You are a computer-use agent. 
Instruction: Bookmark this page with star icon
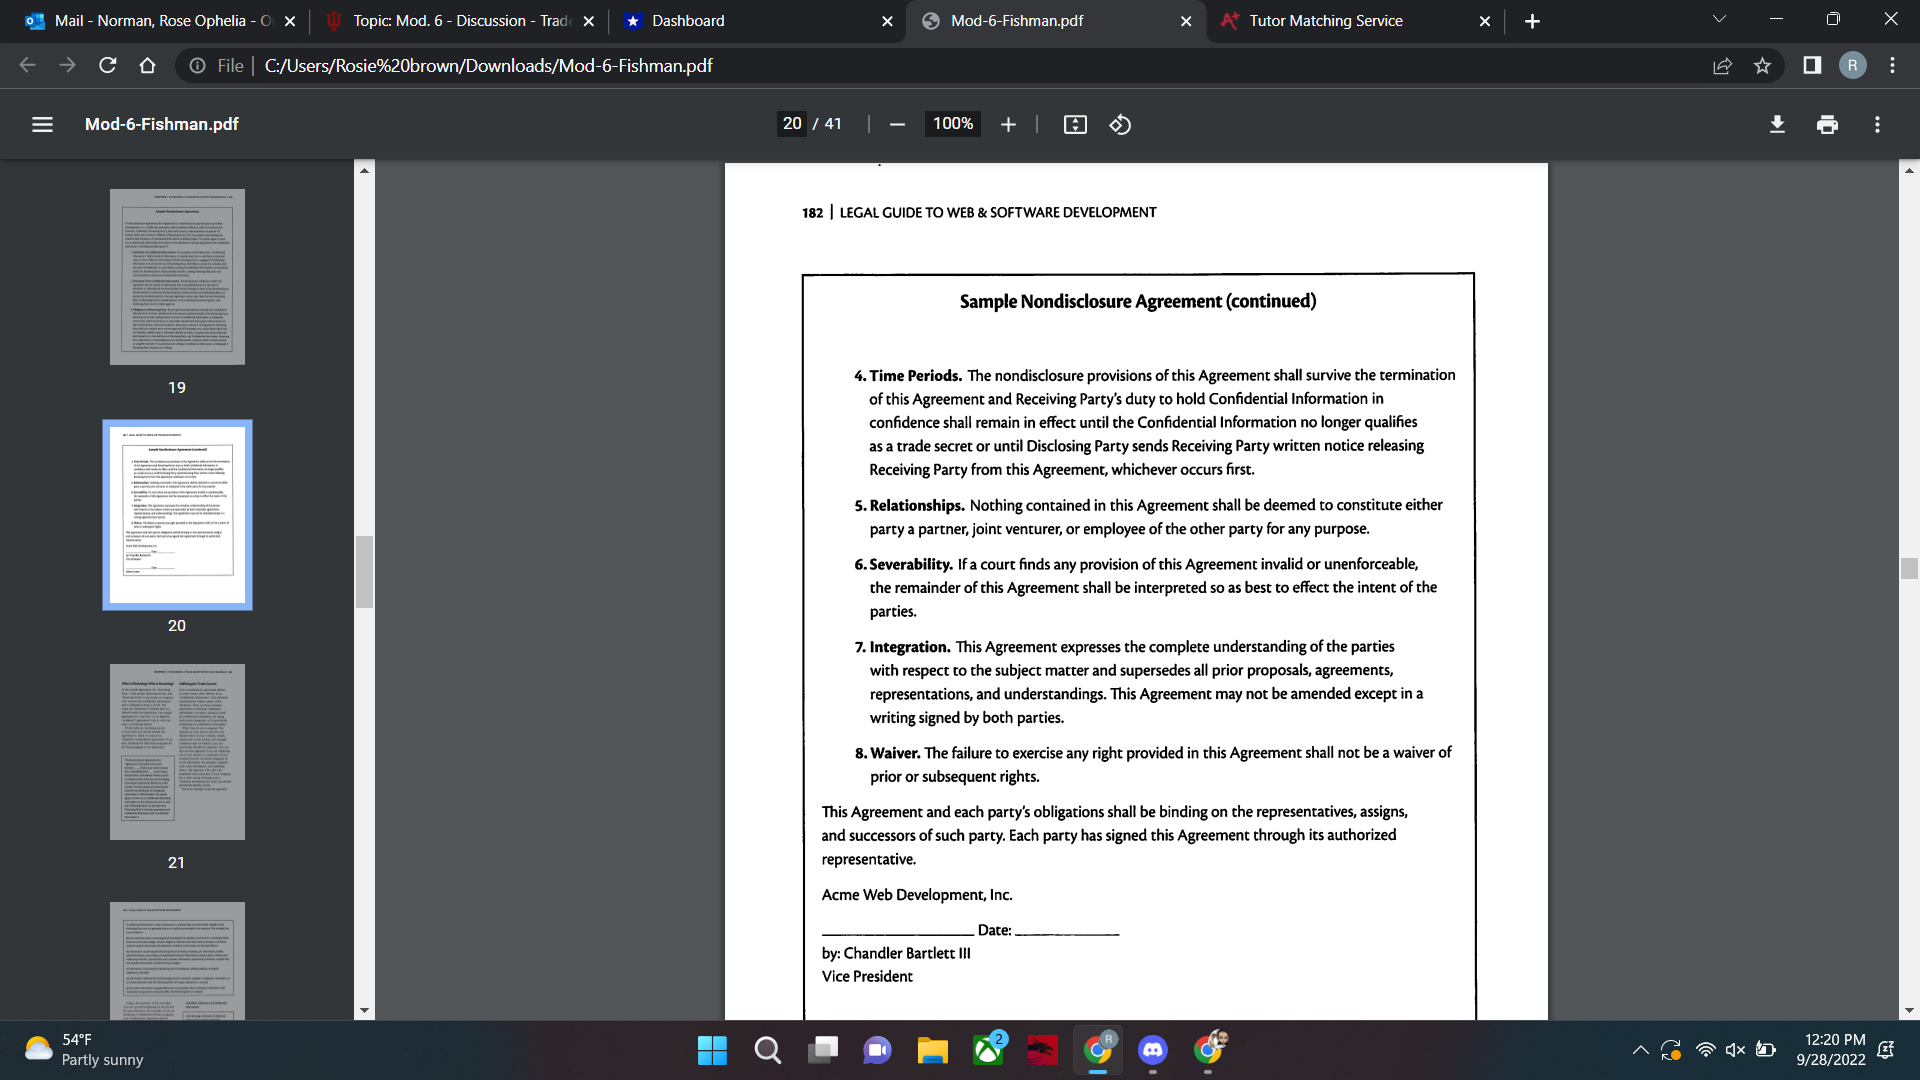[1762, 66]
